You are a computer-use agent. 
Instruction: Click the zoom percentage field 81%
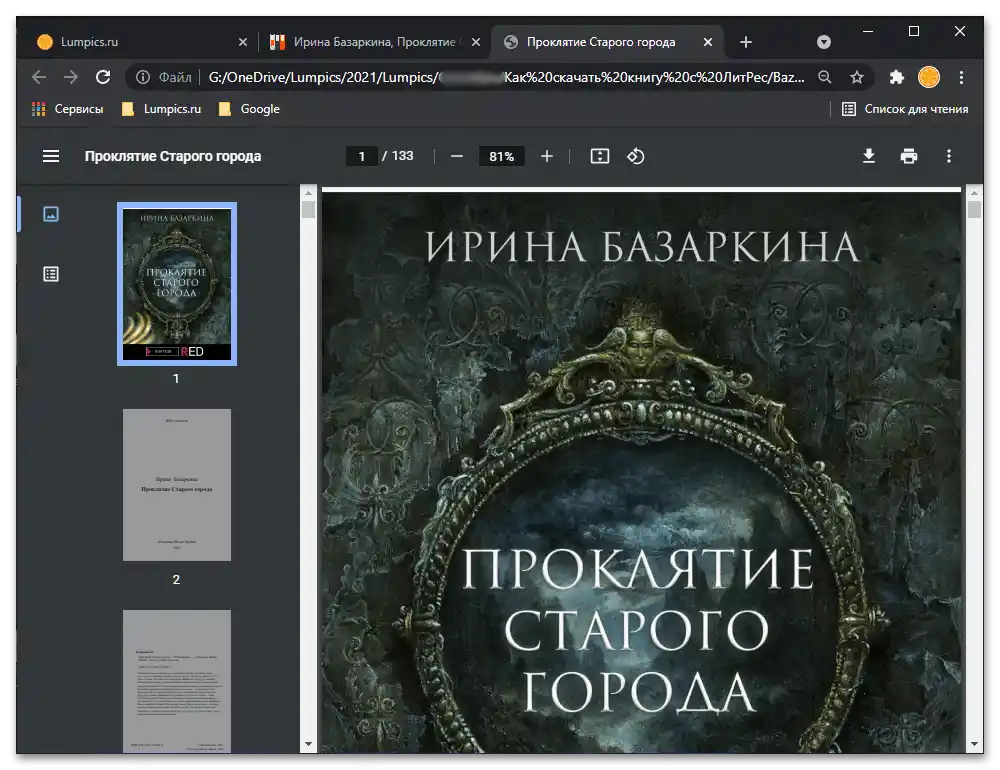pyautogui.click(x=501, y=156)
